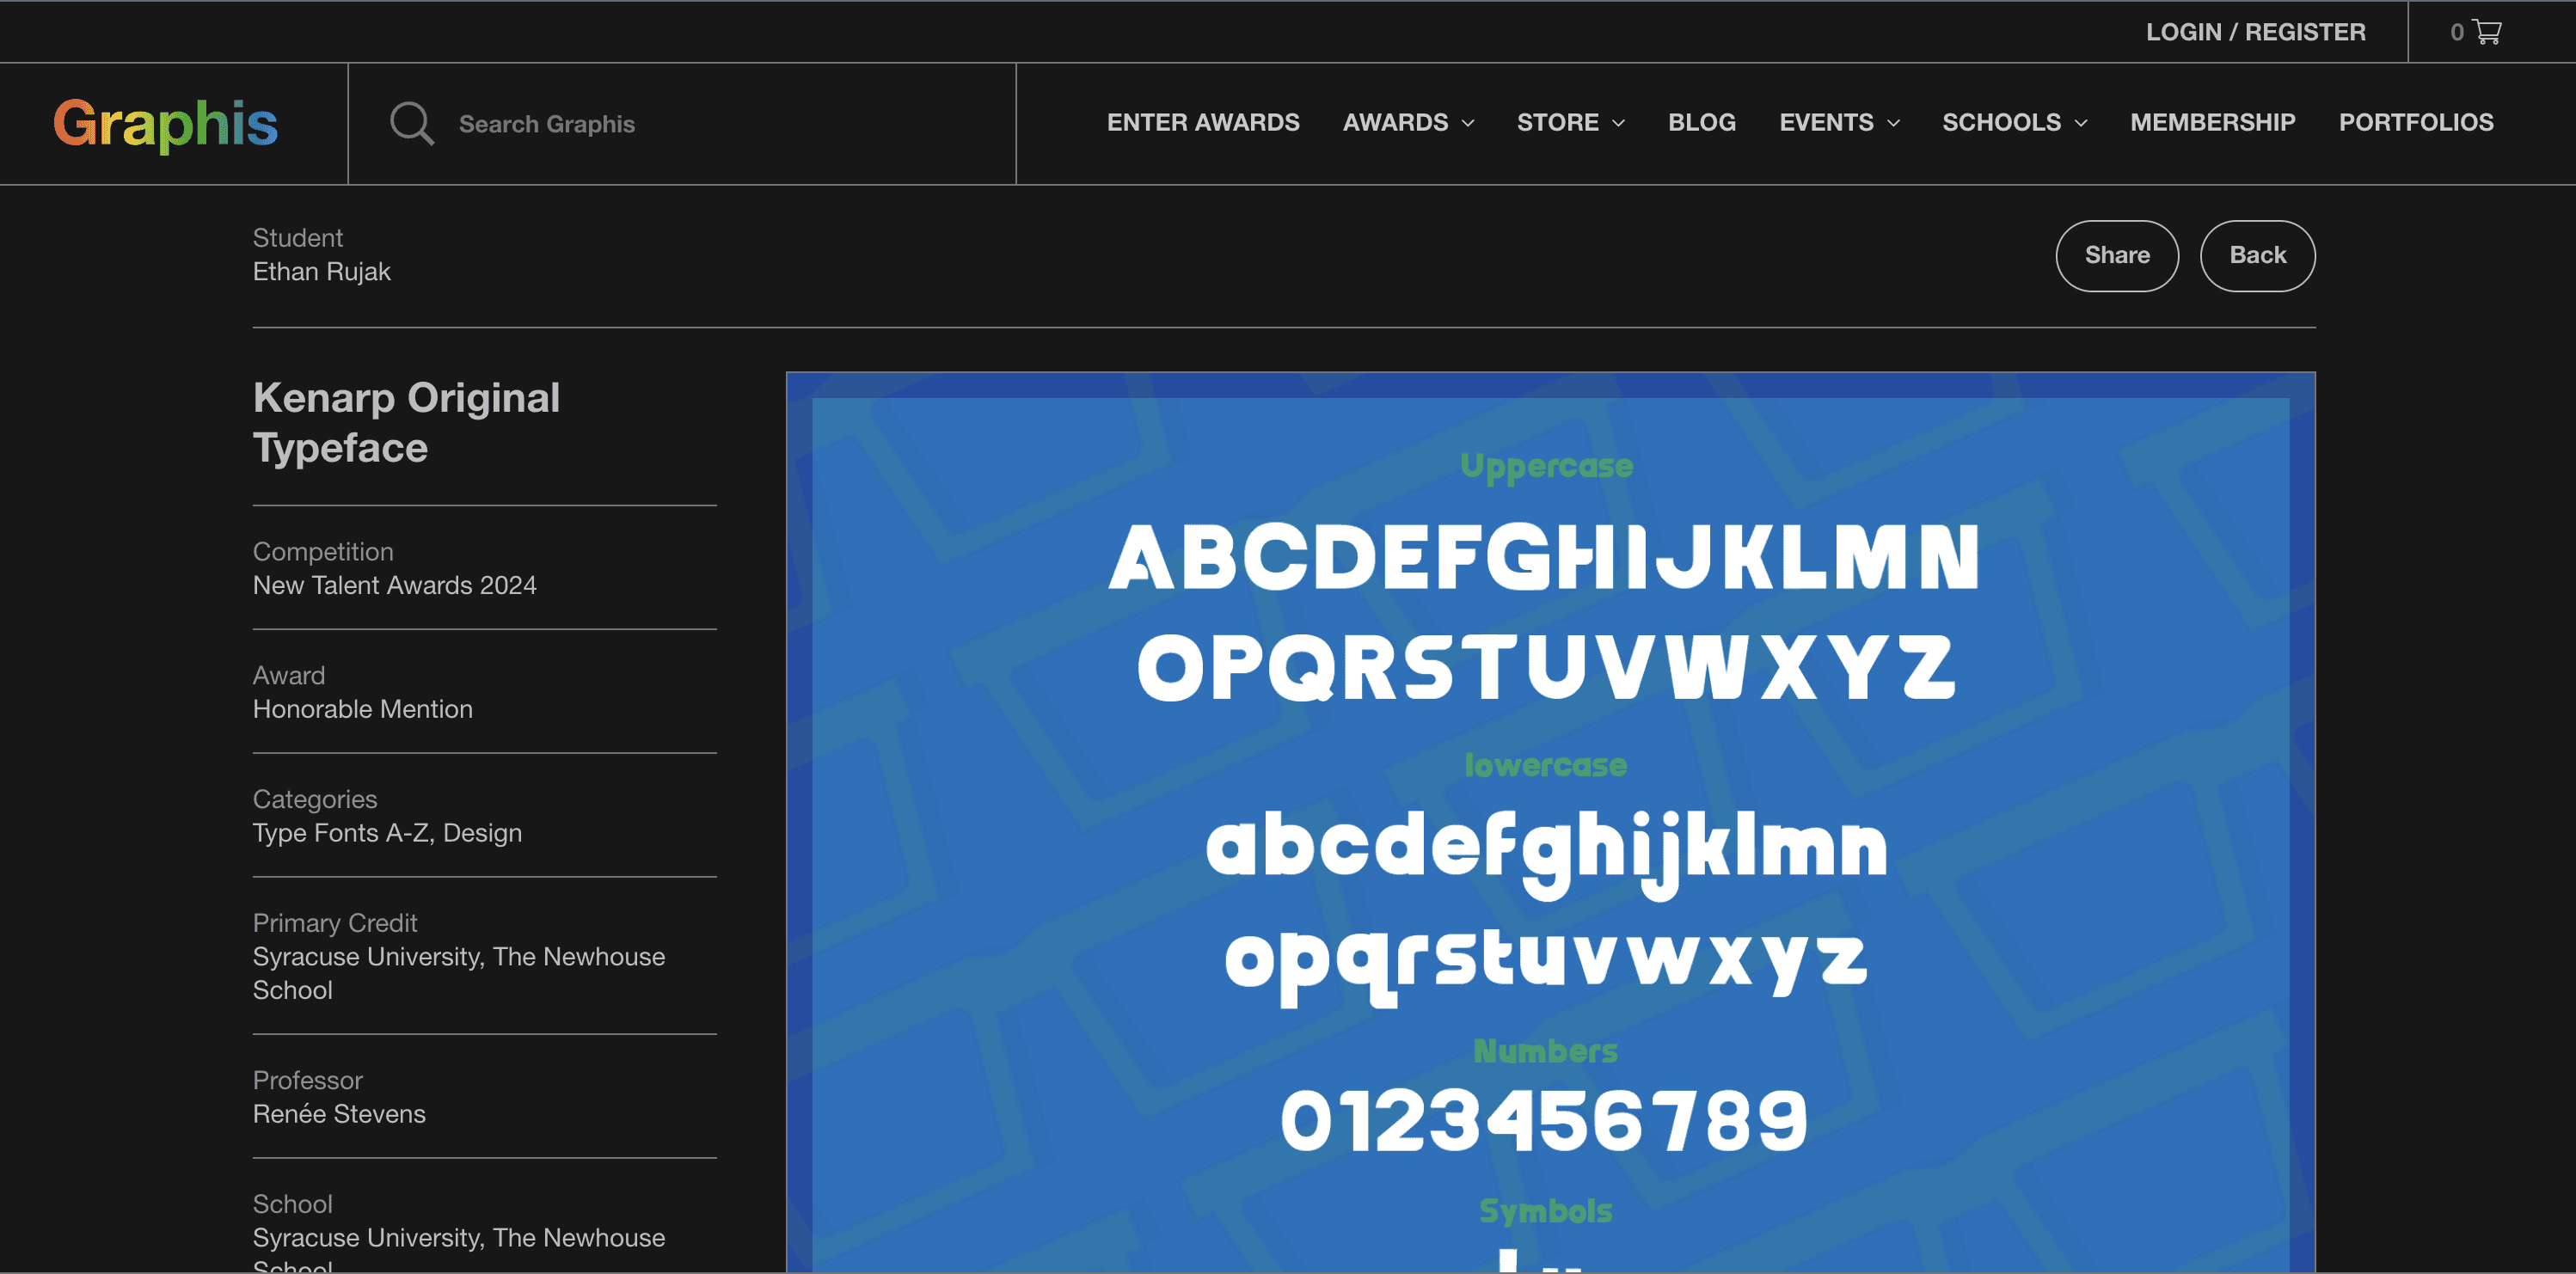The height and width of the screenshot is (1274, 2576).
Task: Click the Share button
Action: (2117, 255)
